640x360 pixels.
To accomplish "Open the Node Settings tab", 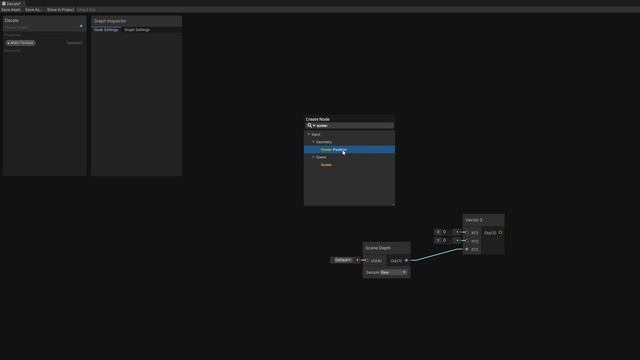I will click(x=106, y=30).
